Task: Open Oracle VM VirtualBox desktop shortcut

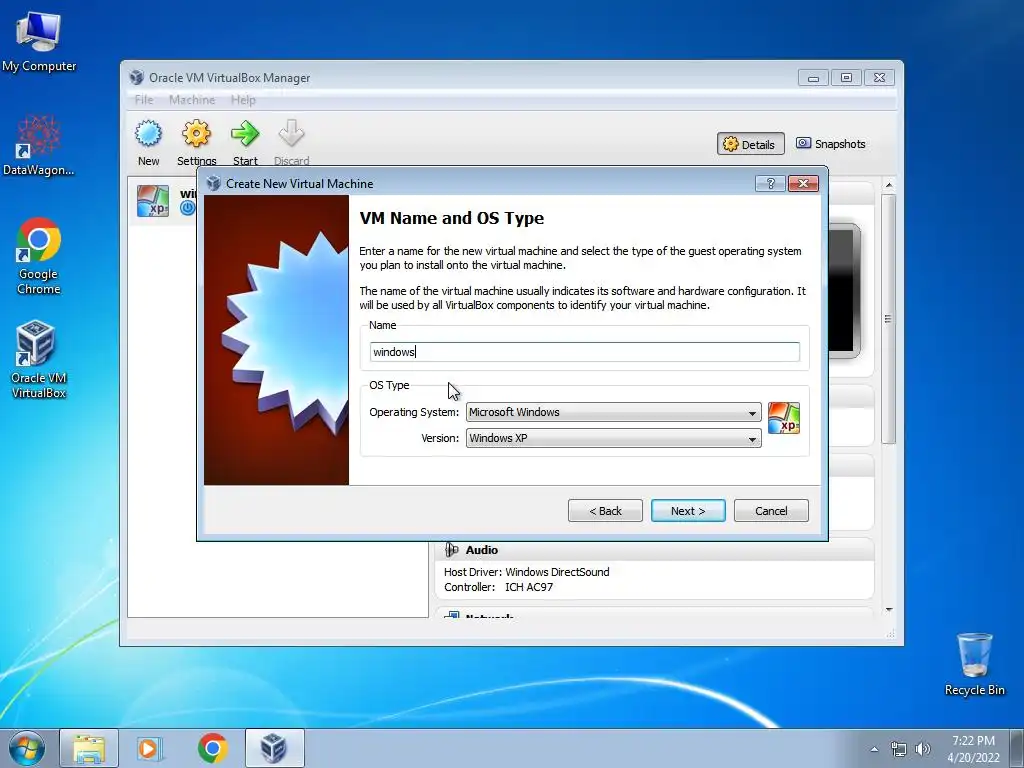Action: tap(39, 359)
